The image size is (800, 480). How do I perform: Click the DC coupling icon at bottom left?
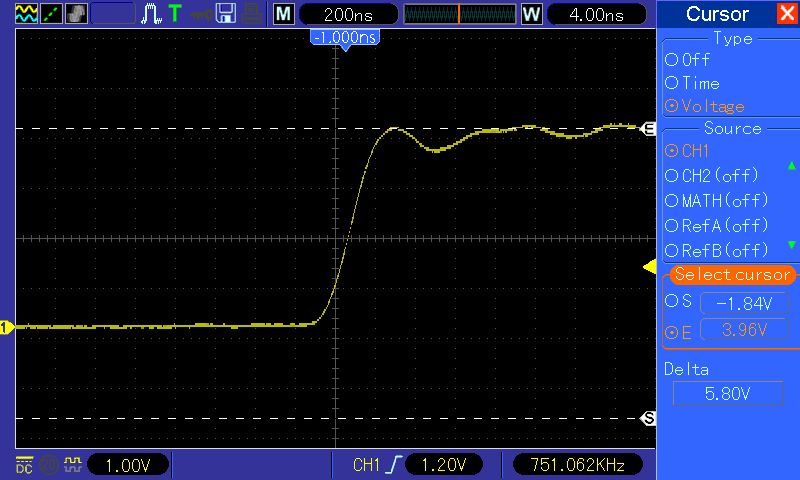click(x=24, y=465)
